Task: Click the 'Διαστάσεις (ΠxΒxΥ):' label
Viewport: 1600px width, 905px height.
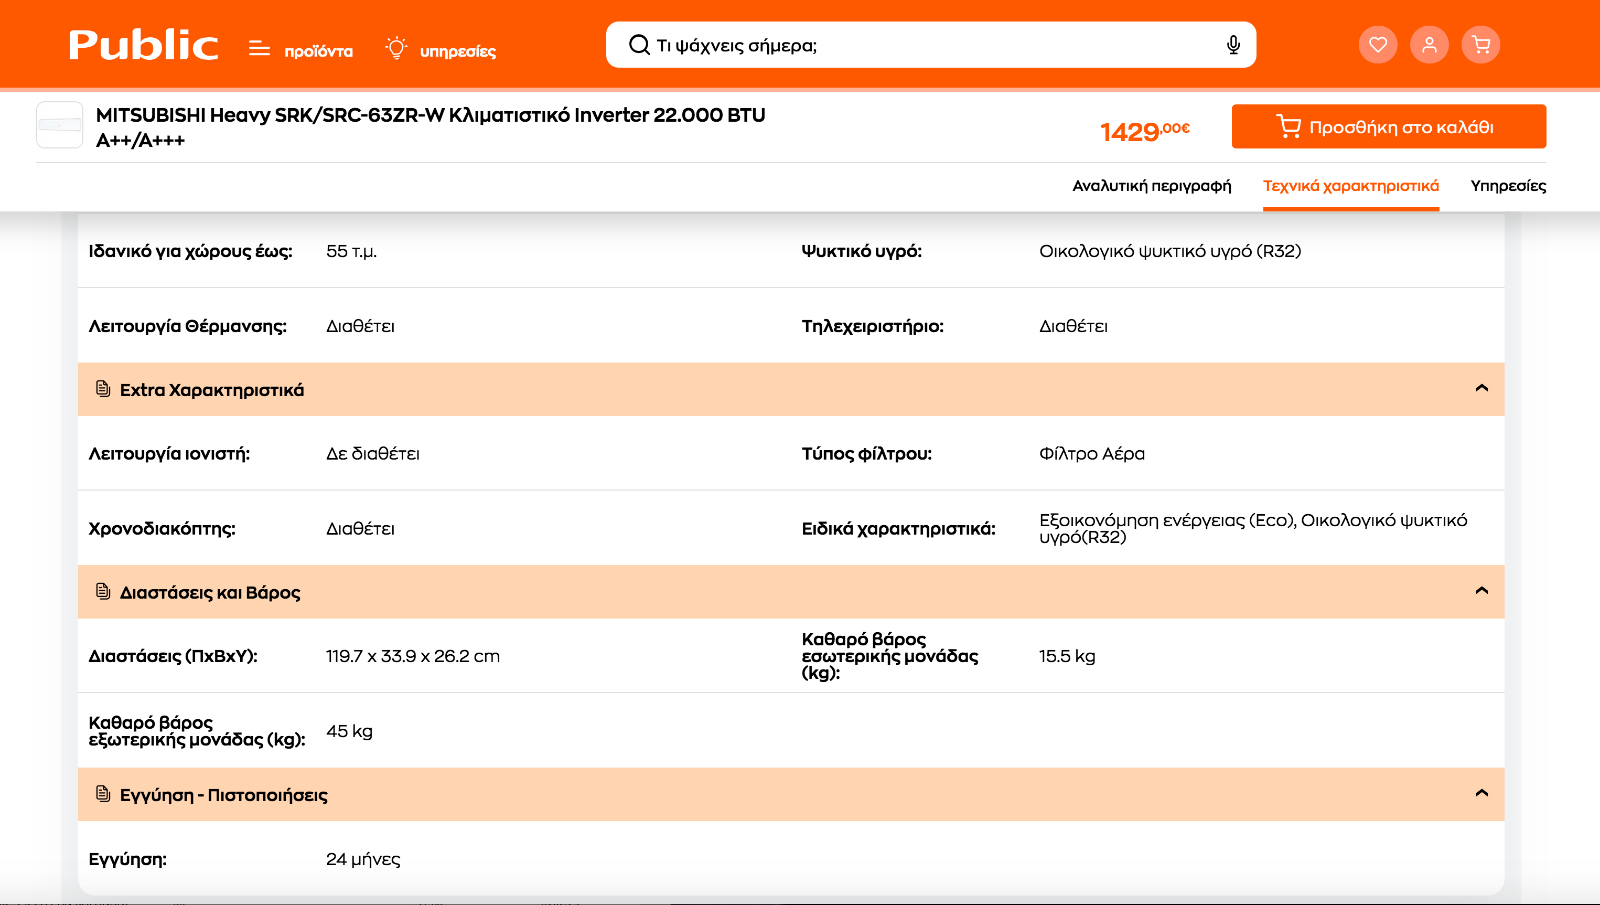Action: point(173,656)
